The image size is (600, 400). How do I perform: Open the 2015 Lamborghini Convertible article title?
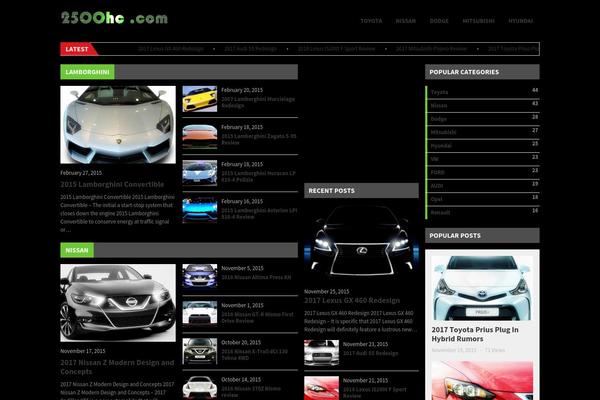click(x=112, y=184)
